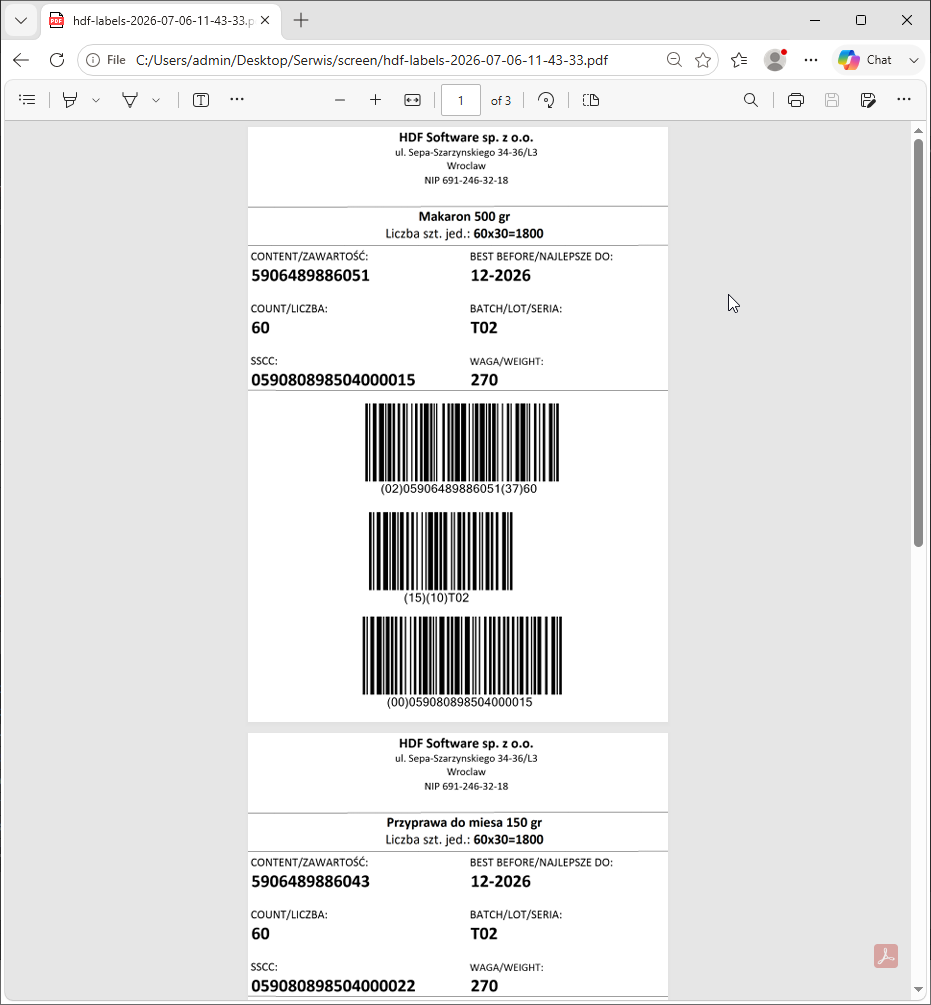Click Przyprawa do miesa 150 gr title
The width and height of the screenshot is (931, 1005).
pos(465,822)
